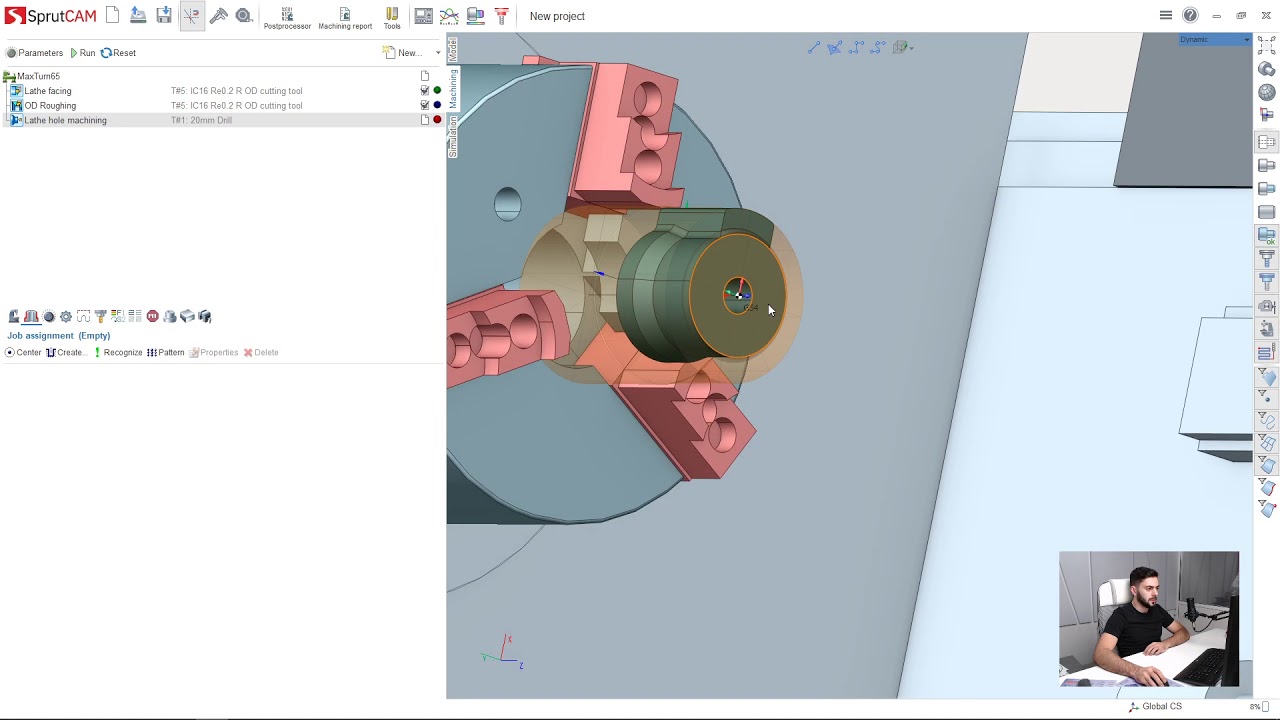The height and width of the screenshot is (720, 1280).
Task: Run the selected operation
Action: coord(83,53)
